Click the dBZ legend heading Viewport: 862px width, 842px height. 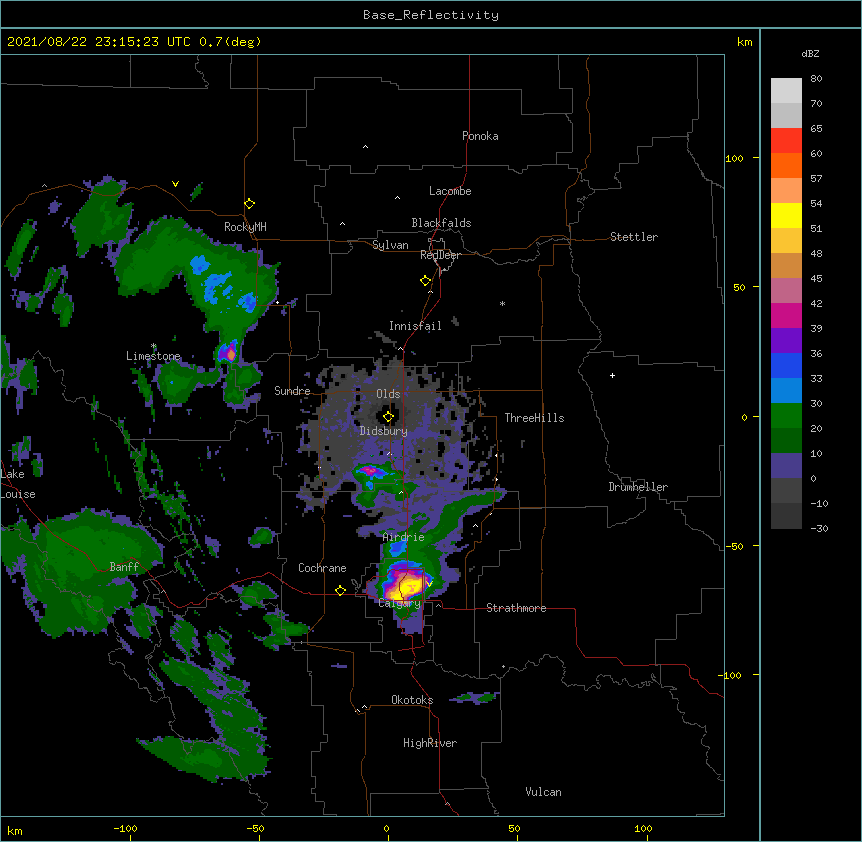(x=810, y=53)
